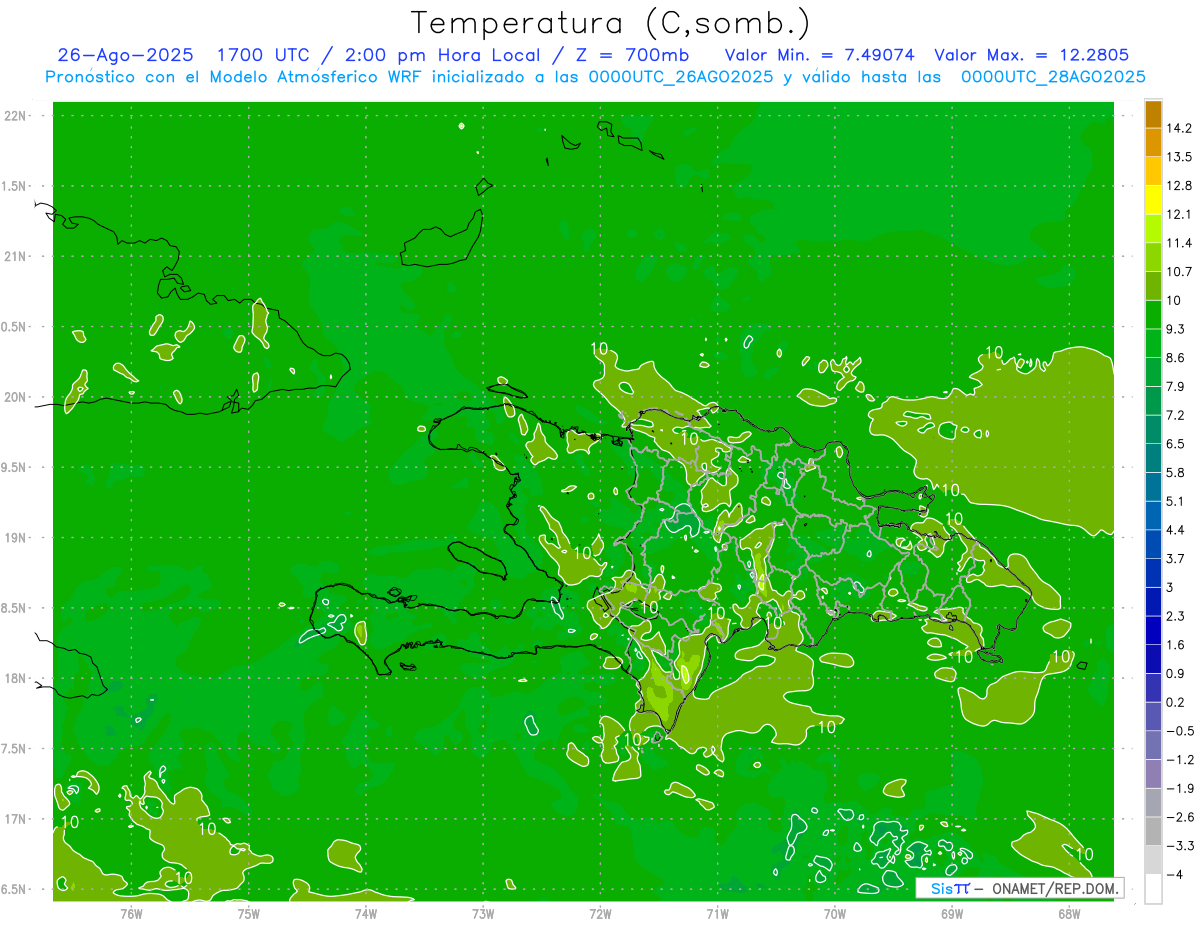Click the '74W' longitude axis label
The height and width of the screenshot is (927, 1200).
[x=365, y=913]
